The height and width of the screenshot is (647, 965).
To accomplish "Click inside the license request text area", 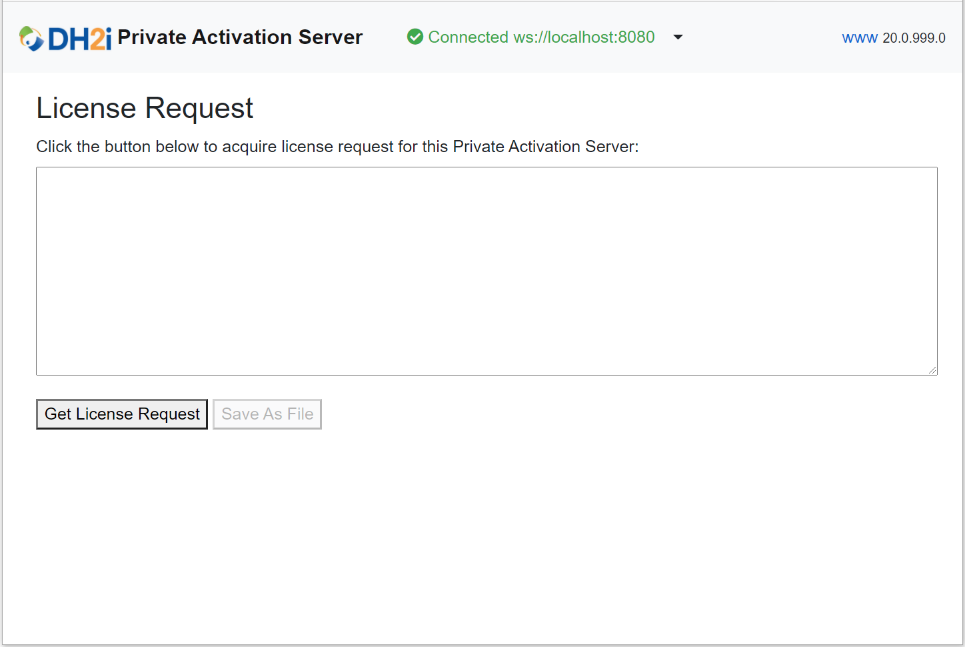I will (487, 270).
